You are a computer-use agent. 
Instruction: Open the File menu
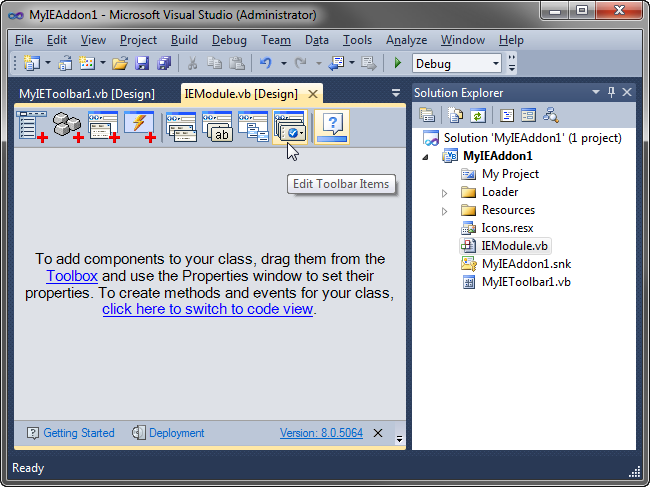coord(24,40)
